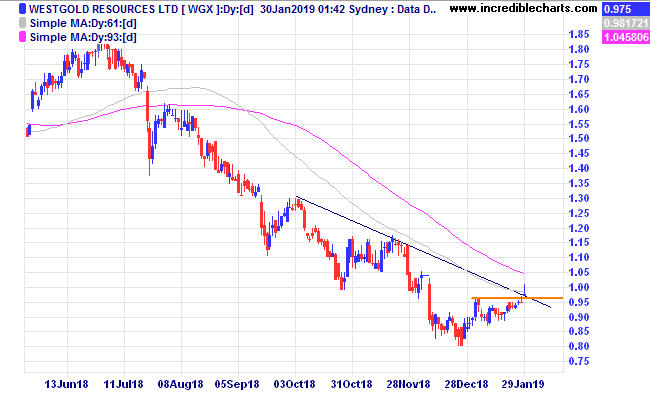Click the 1.60 price axis label
651x395 pixels.
click(579, 109)
